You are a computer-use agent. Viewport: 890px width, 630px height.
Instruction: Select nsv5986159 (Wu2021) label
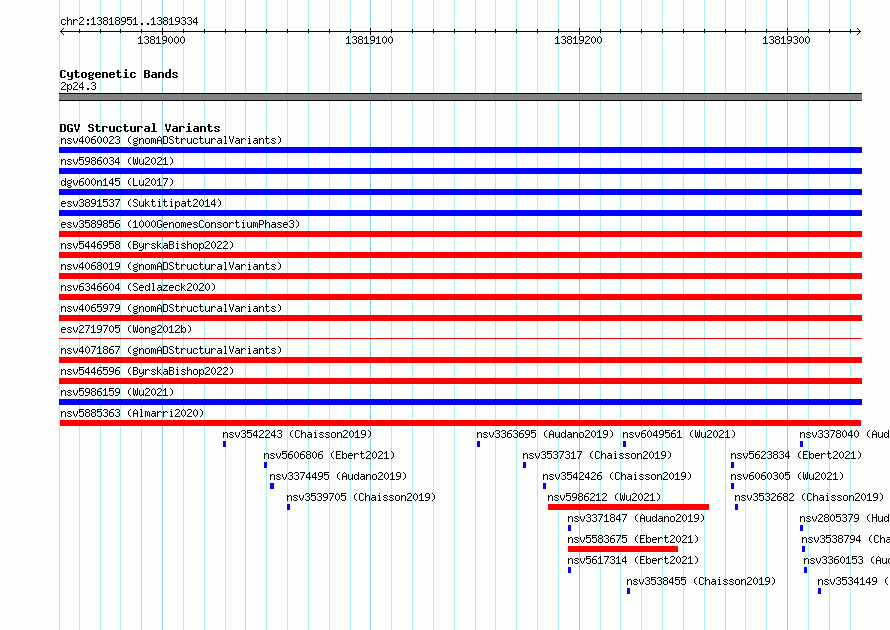(x=117, y=392)
